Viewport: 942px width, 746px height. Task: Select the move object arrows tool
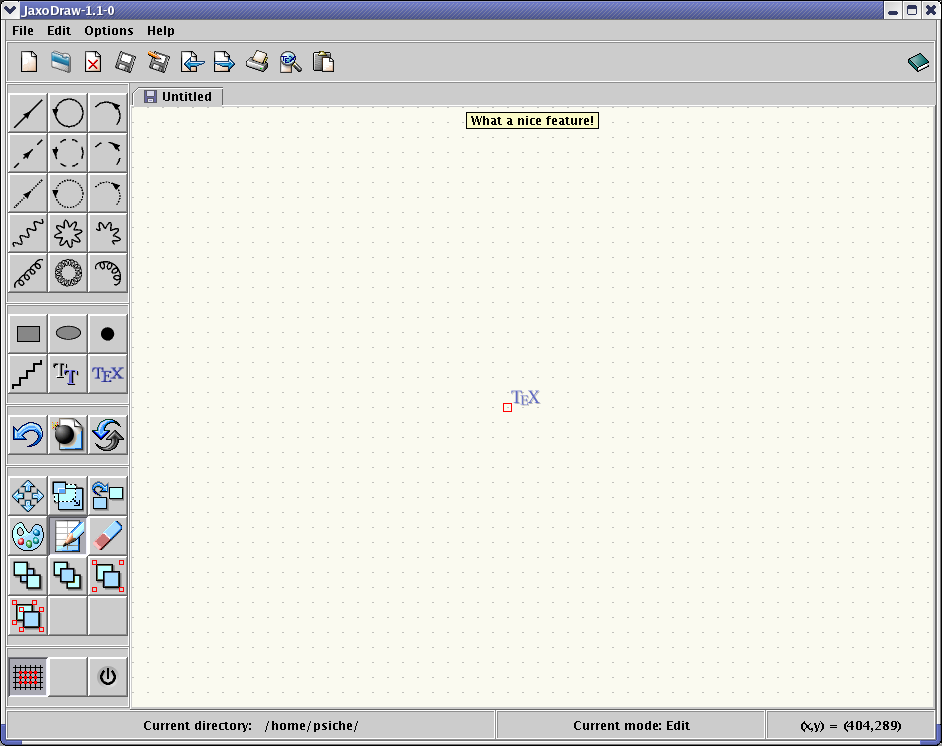click(28, 496)
